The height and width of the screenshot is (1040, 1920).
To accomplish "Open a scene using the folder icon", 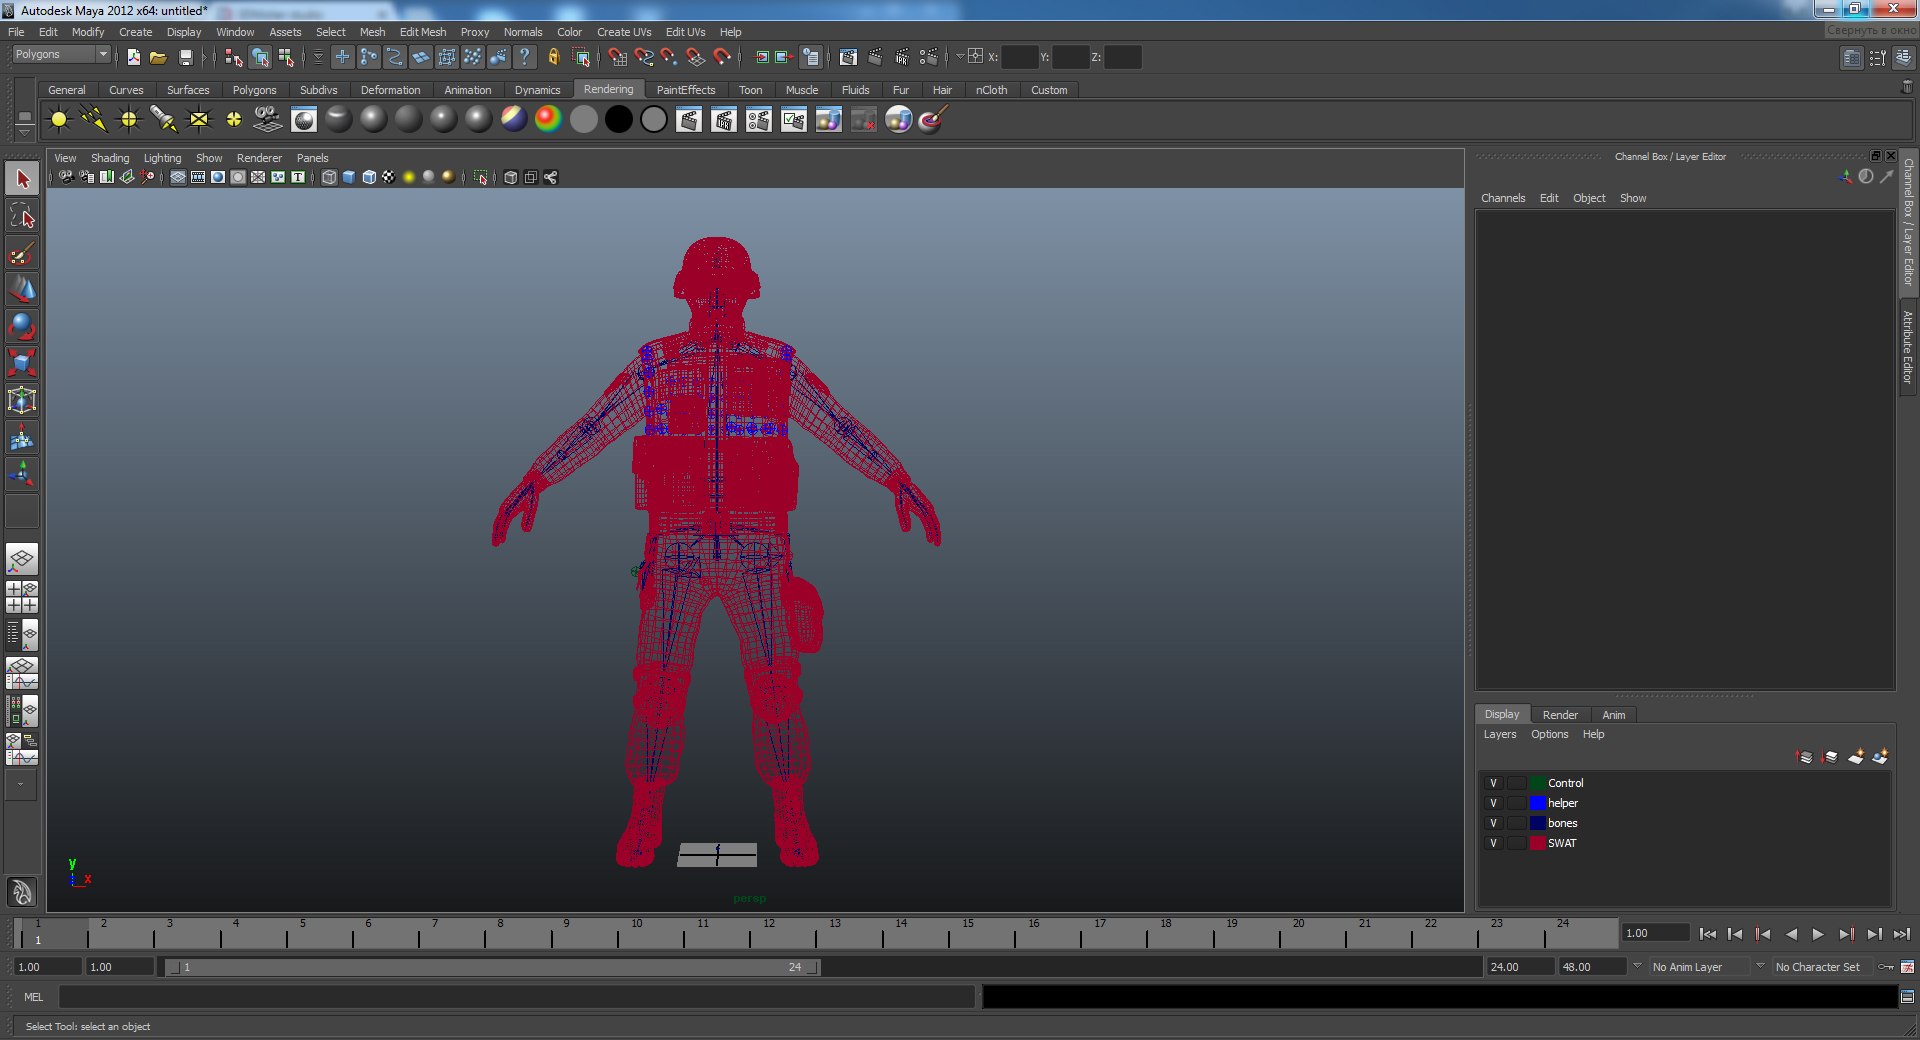I will click(158, 57).
